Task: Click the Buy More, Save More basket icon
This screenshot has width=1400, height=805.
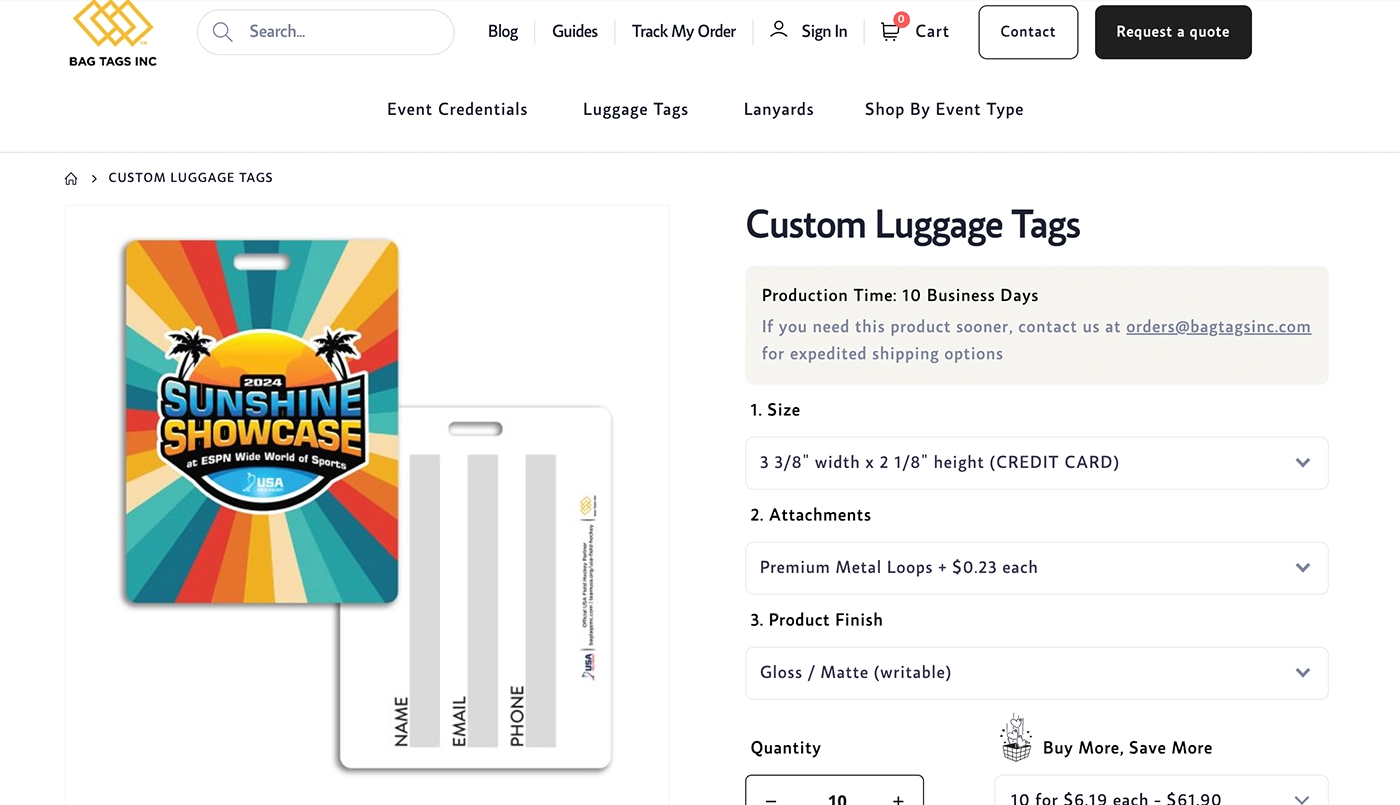Action: point(1016,738)
